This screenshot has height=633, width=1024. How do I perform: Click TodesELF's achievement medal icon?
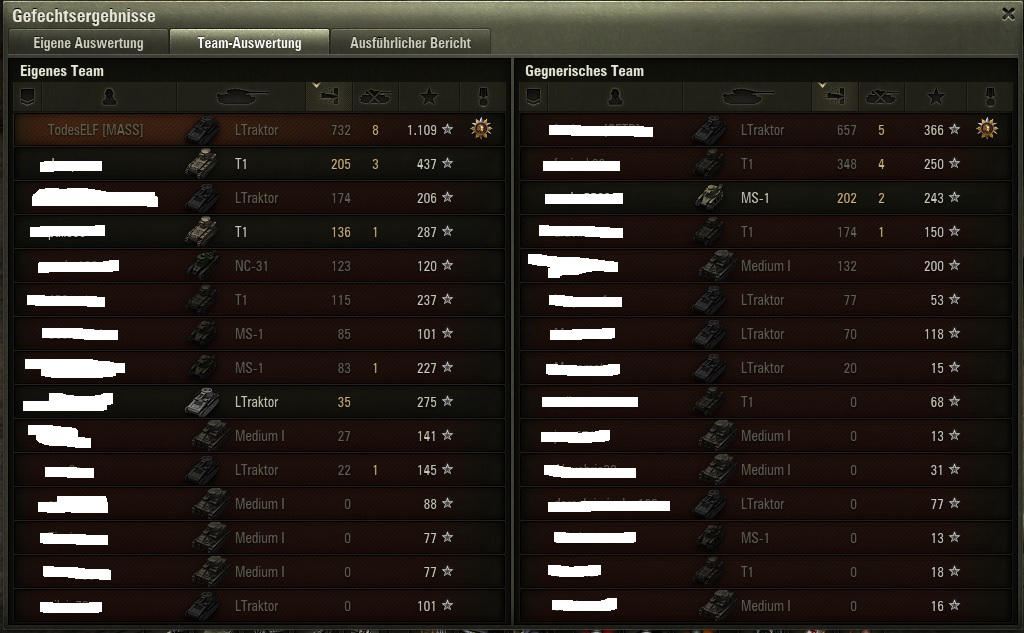[x=481, y=129]
